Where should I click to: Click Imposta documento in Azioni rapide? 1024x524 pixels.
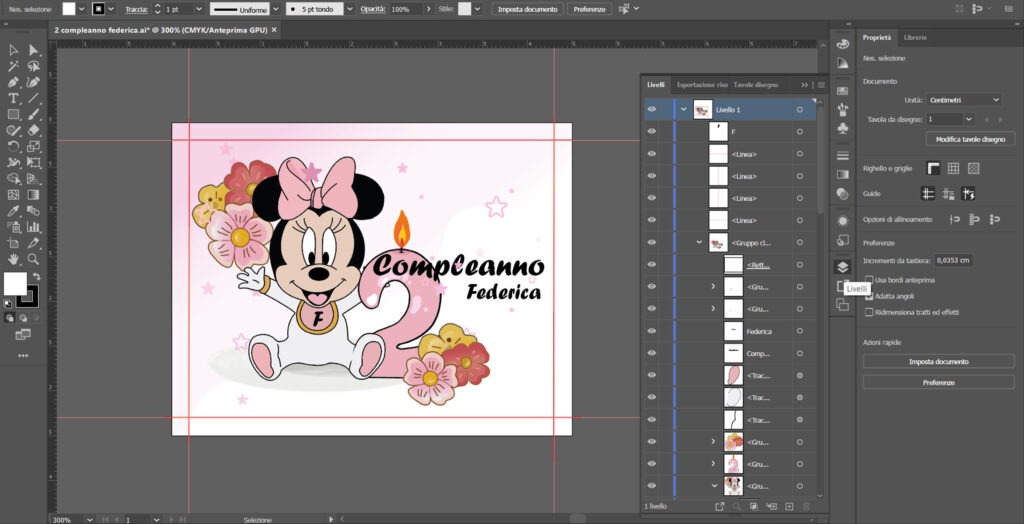[x=938, y=361]
